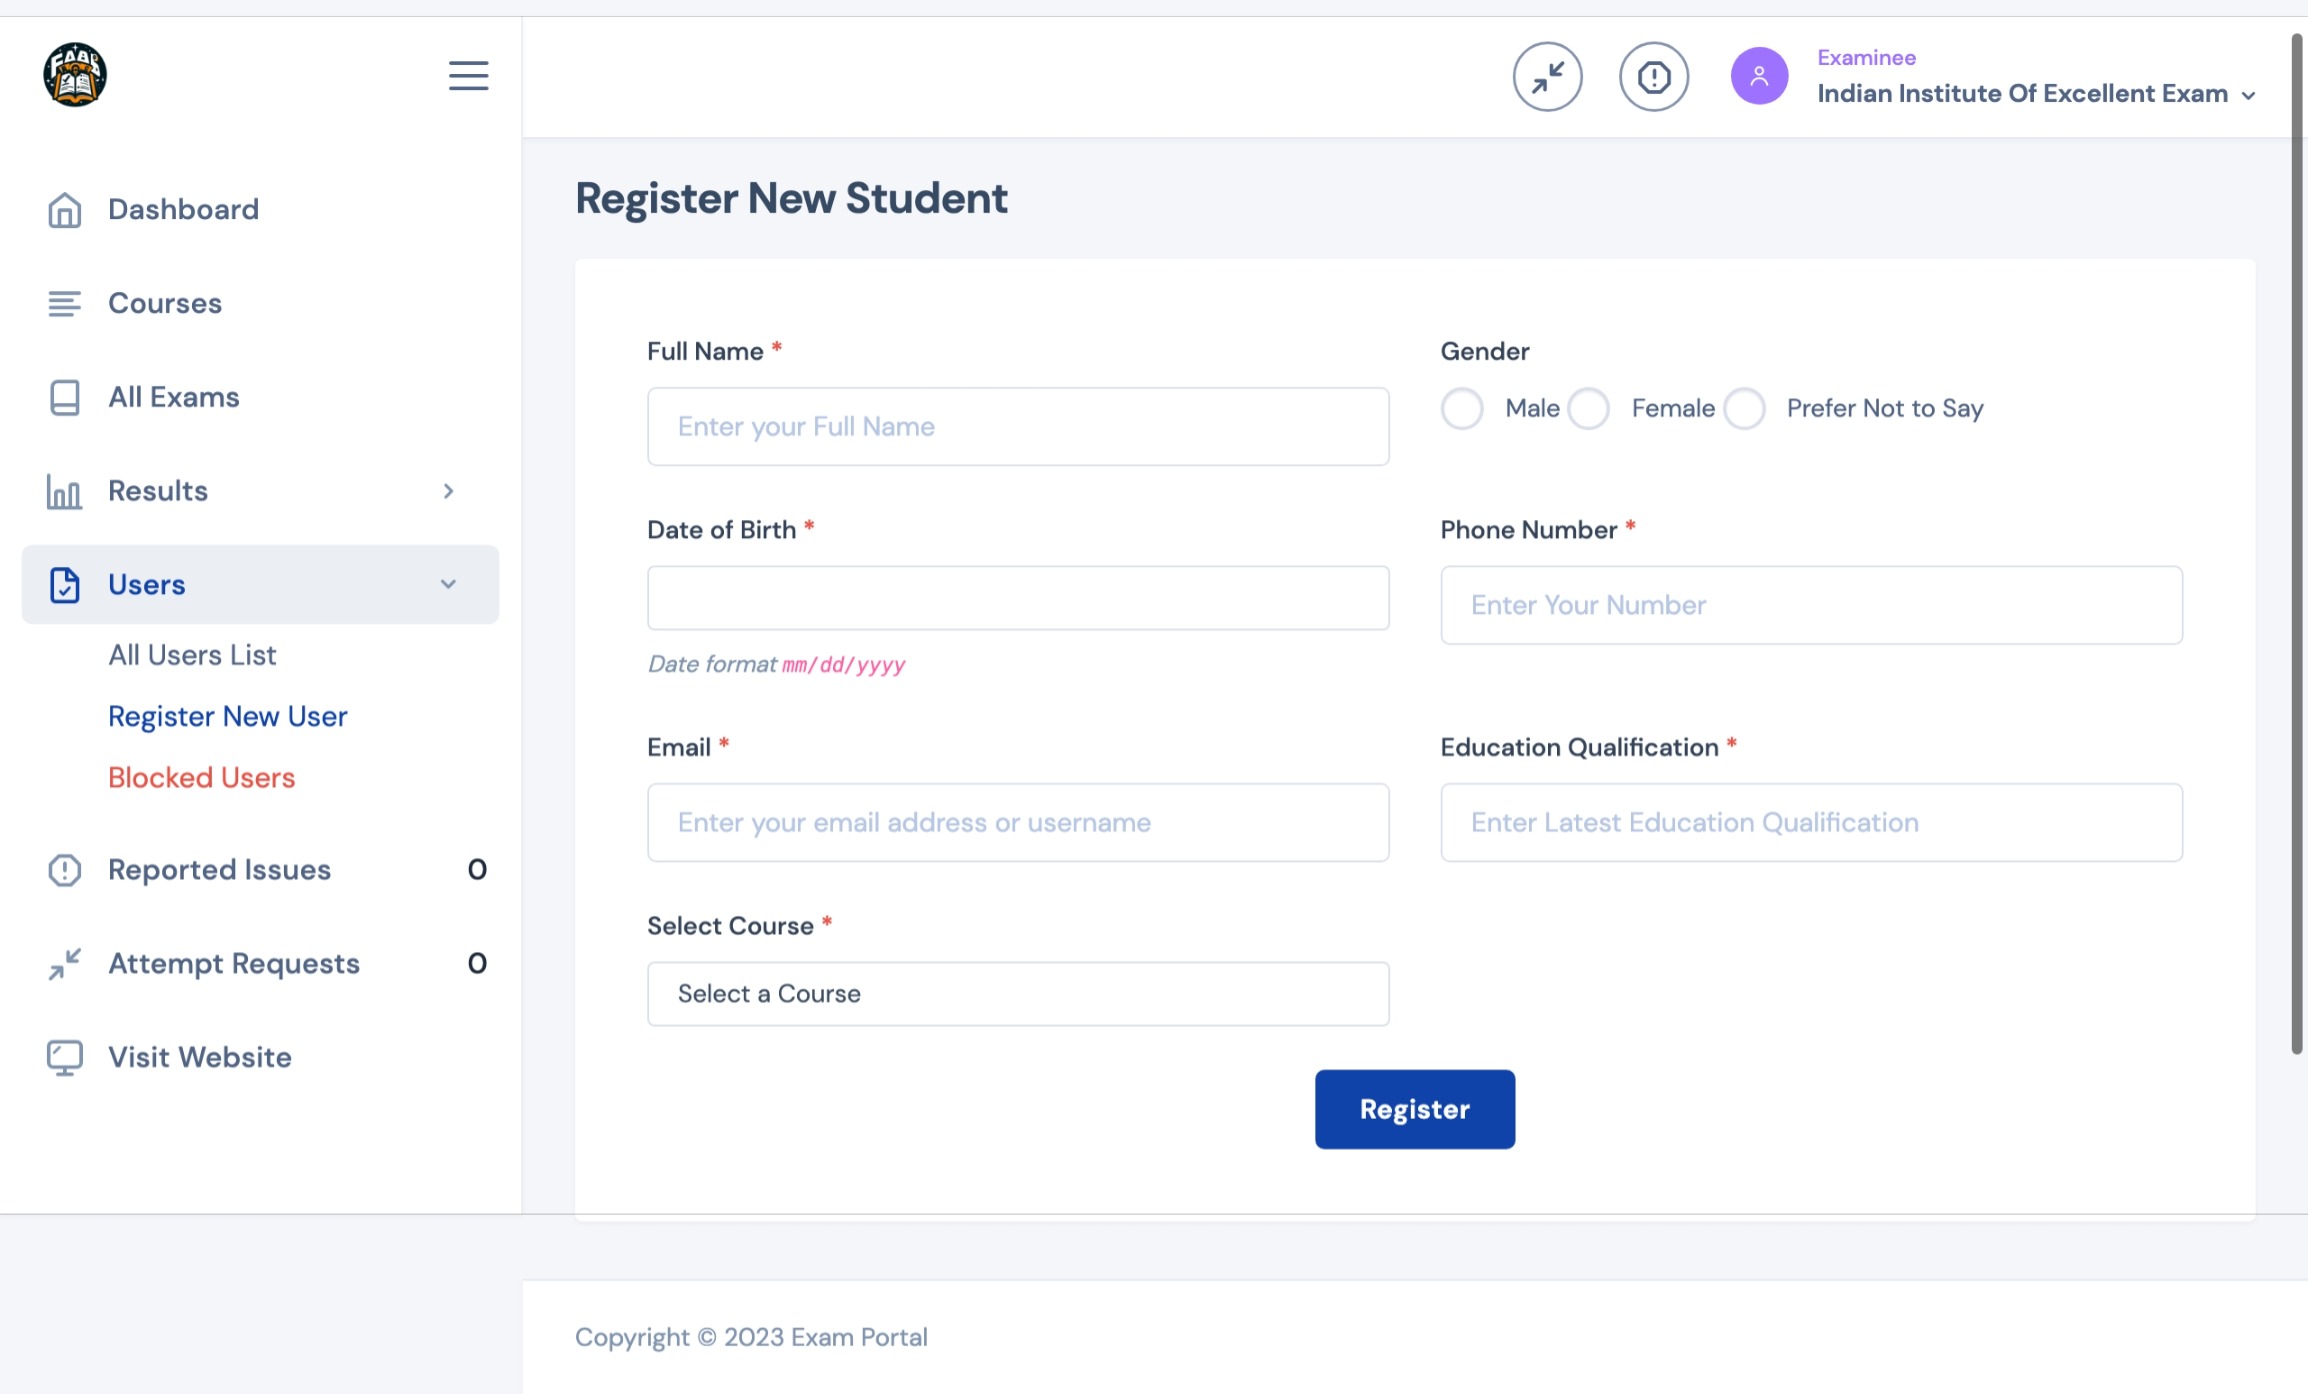Select the Male gender radio button
2308x1394 pixels.
pos(1462,409)
